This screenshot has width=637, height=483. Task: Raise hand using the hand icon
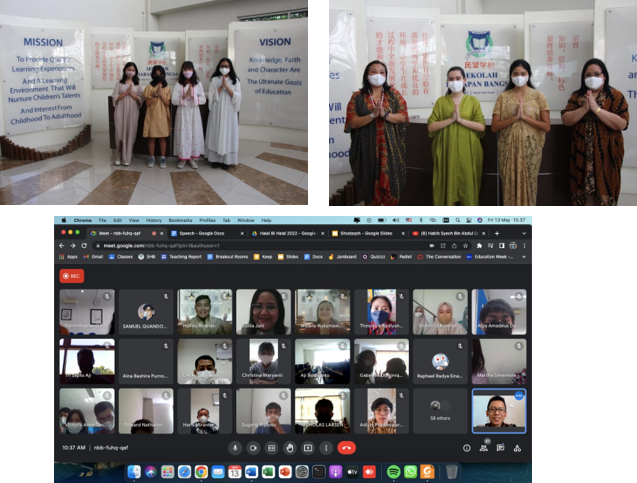[290, 448]
